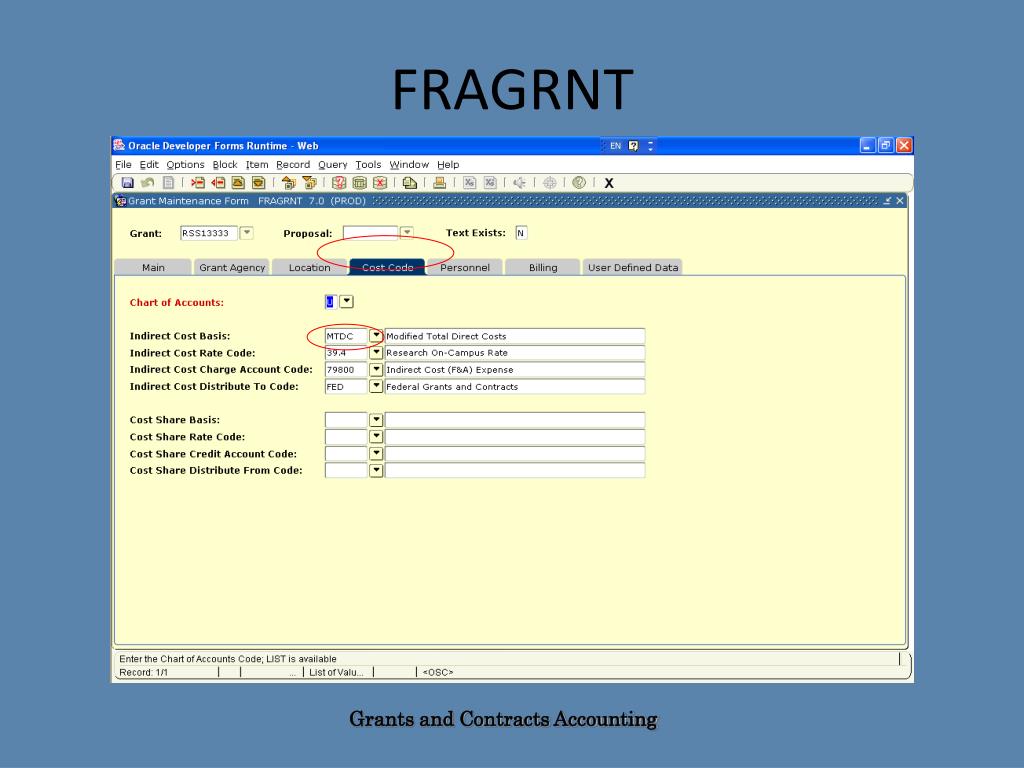Open the Proposal lookup dropdown arrow

point(406,232)
